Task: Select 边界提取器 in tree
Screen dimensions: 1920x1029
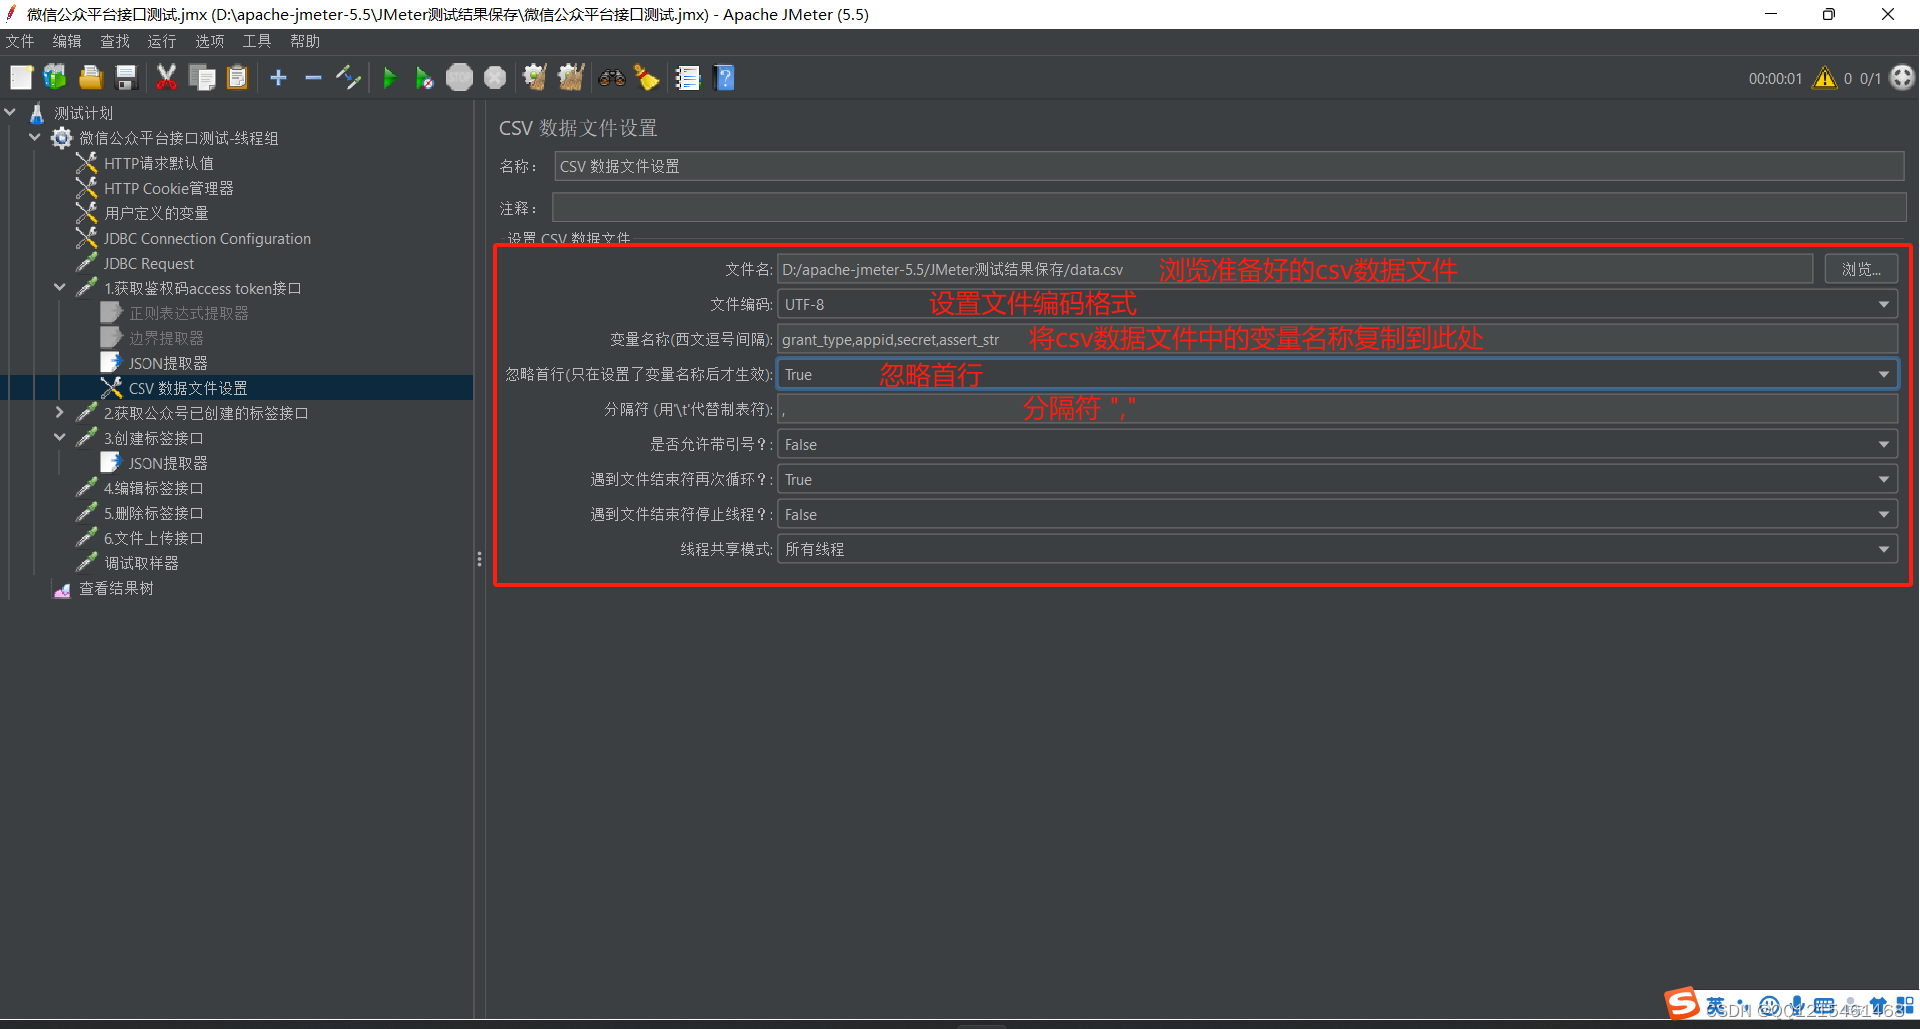Action: click(165, 338)
